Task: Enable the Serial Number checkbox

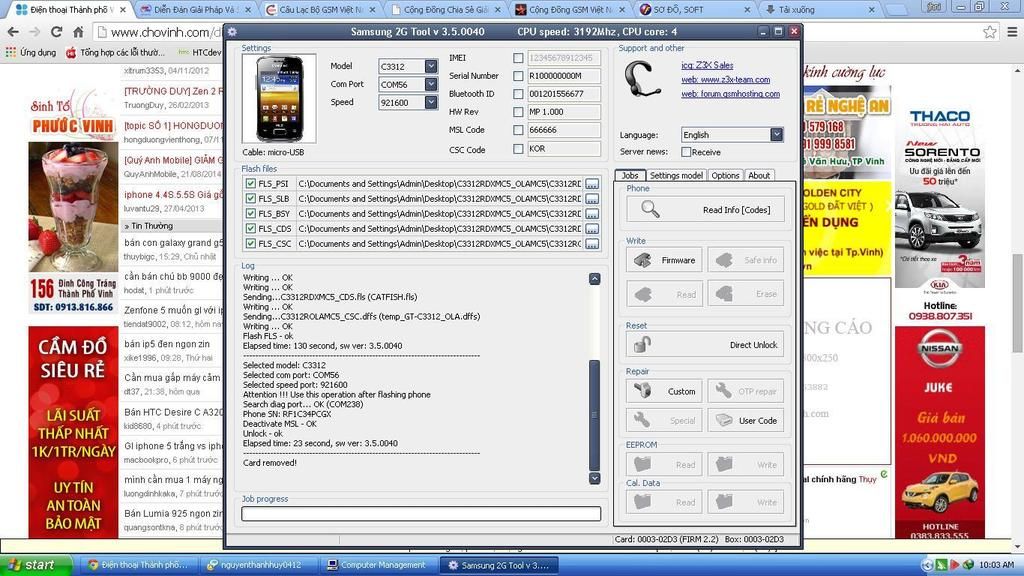Action: (x=518, y=76)
